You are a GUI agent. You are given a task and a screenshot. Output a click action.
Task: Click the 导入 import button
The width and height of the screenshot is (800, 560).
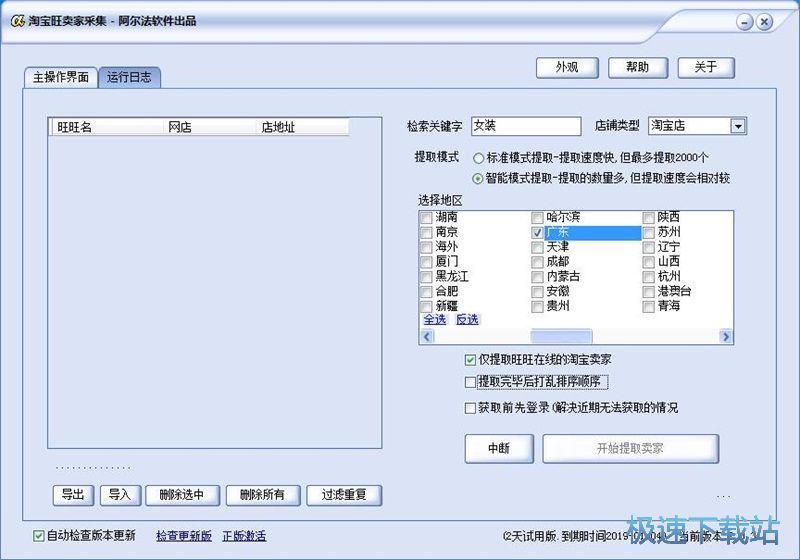pos(120,495)
